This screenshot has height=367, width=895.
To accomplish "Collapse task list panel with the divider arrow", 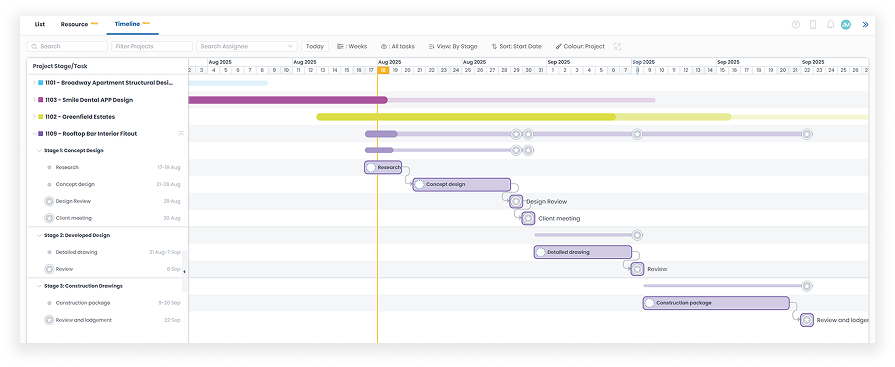I will coord(184,272).
